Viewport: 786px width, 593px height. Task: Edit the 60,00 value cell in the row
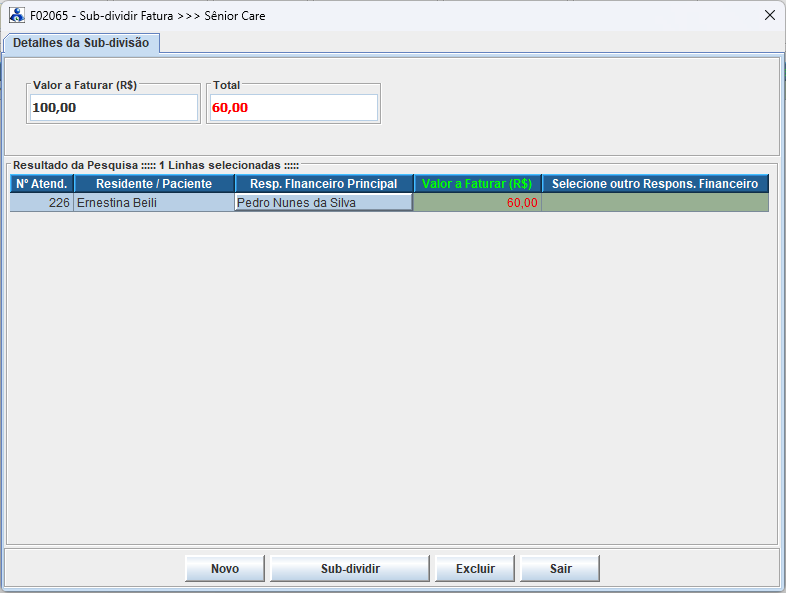(x=477, y=203)
